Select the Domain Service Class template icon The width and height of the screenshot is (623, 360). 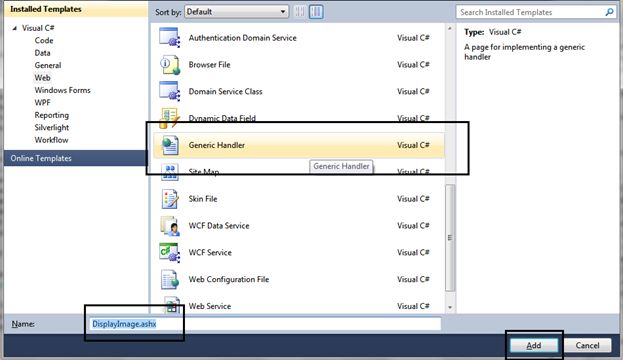[x=170, y=91]
